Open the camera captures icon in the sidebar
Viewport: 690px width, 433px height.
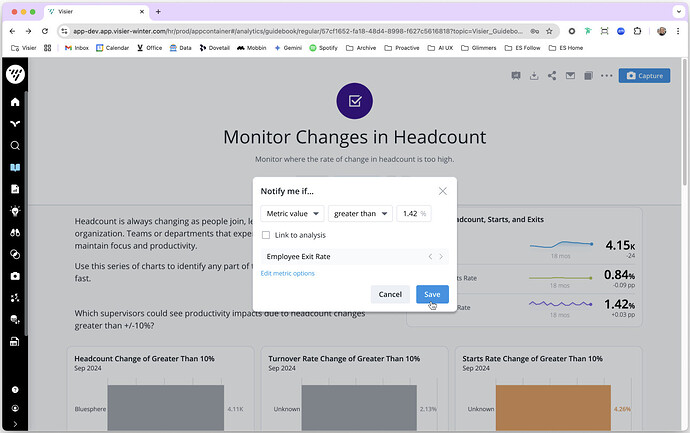click(15, 276)
